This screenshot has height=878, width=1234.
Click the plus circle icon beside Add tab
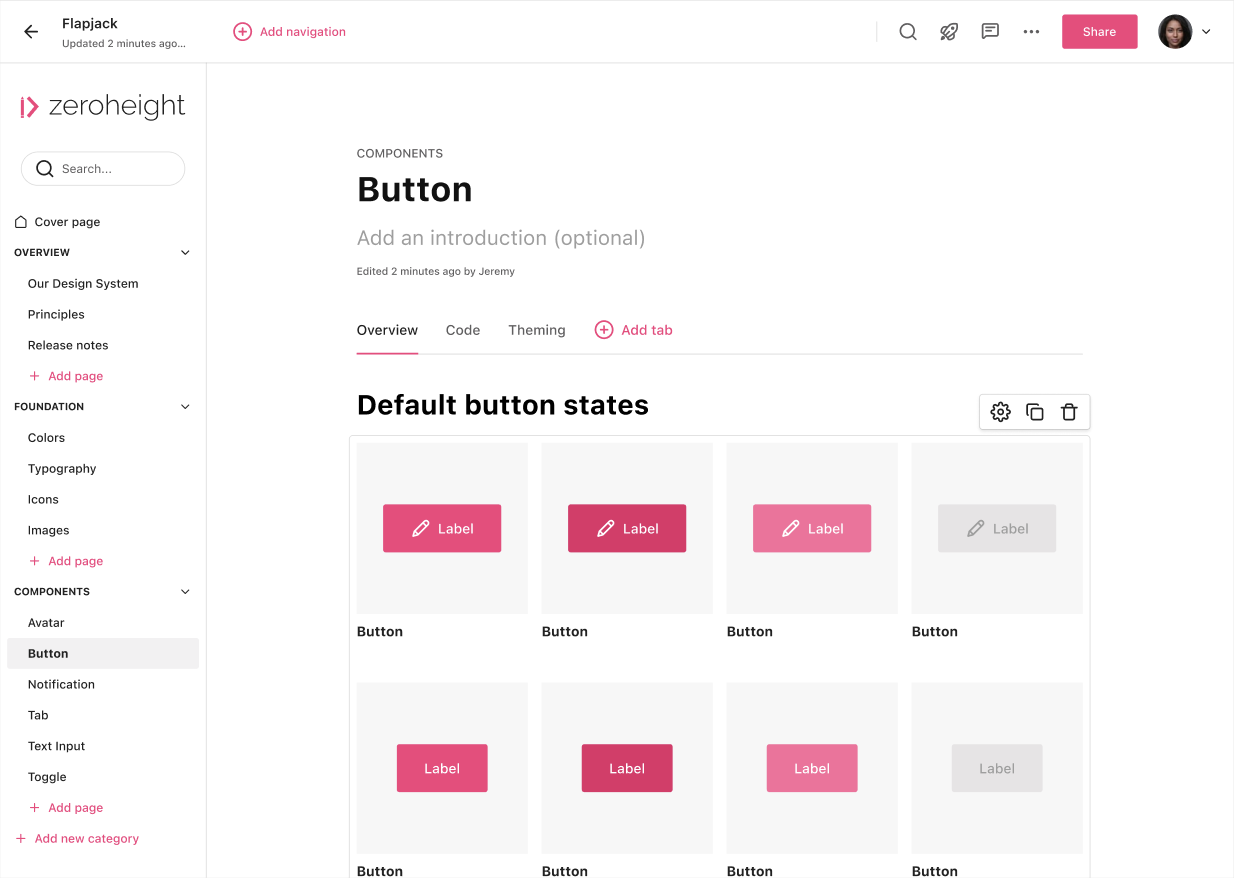[604, 330]
